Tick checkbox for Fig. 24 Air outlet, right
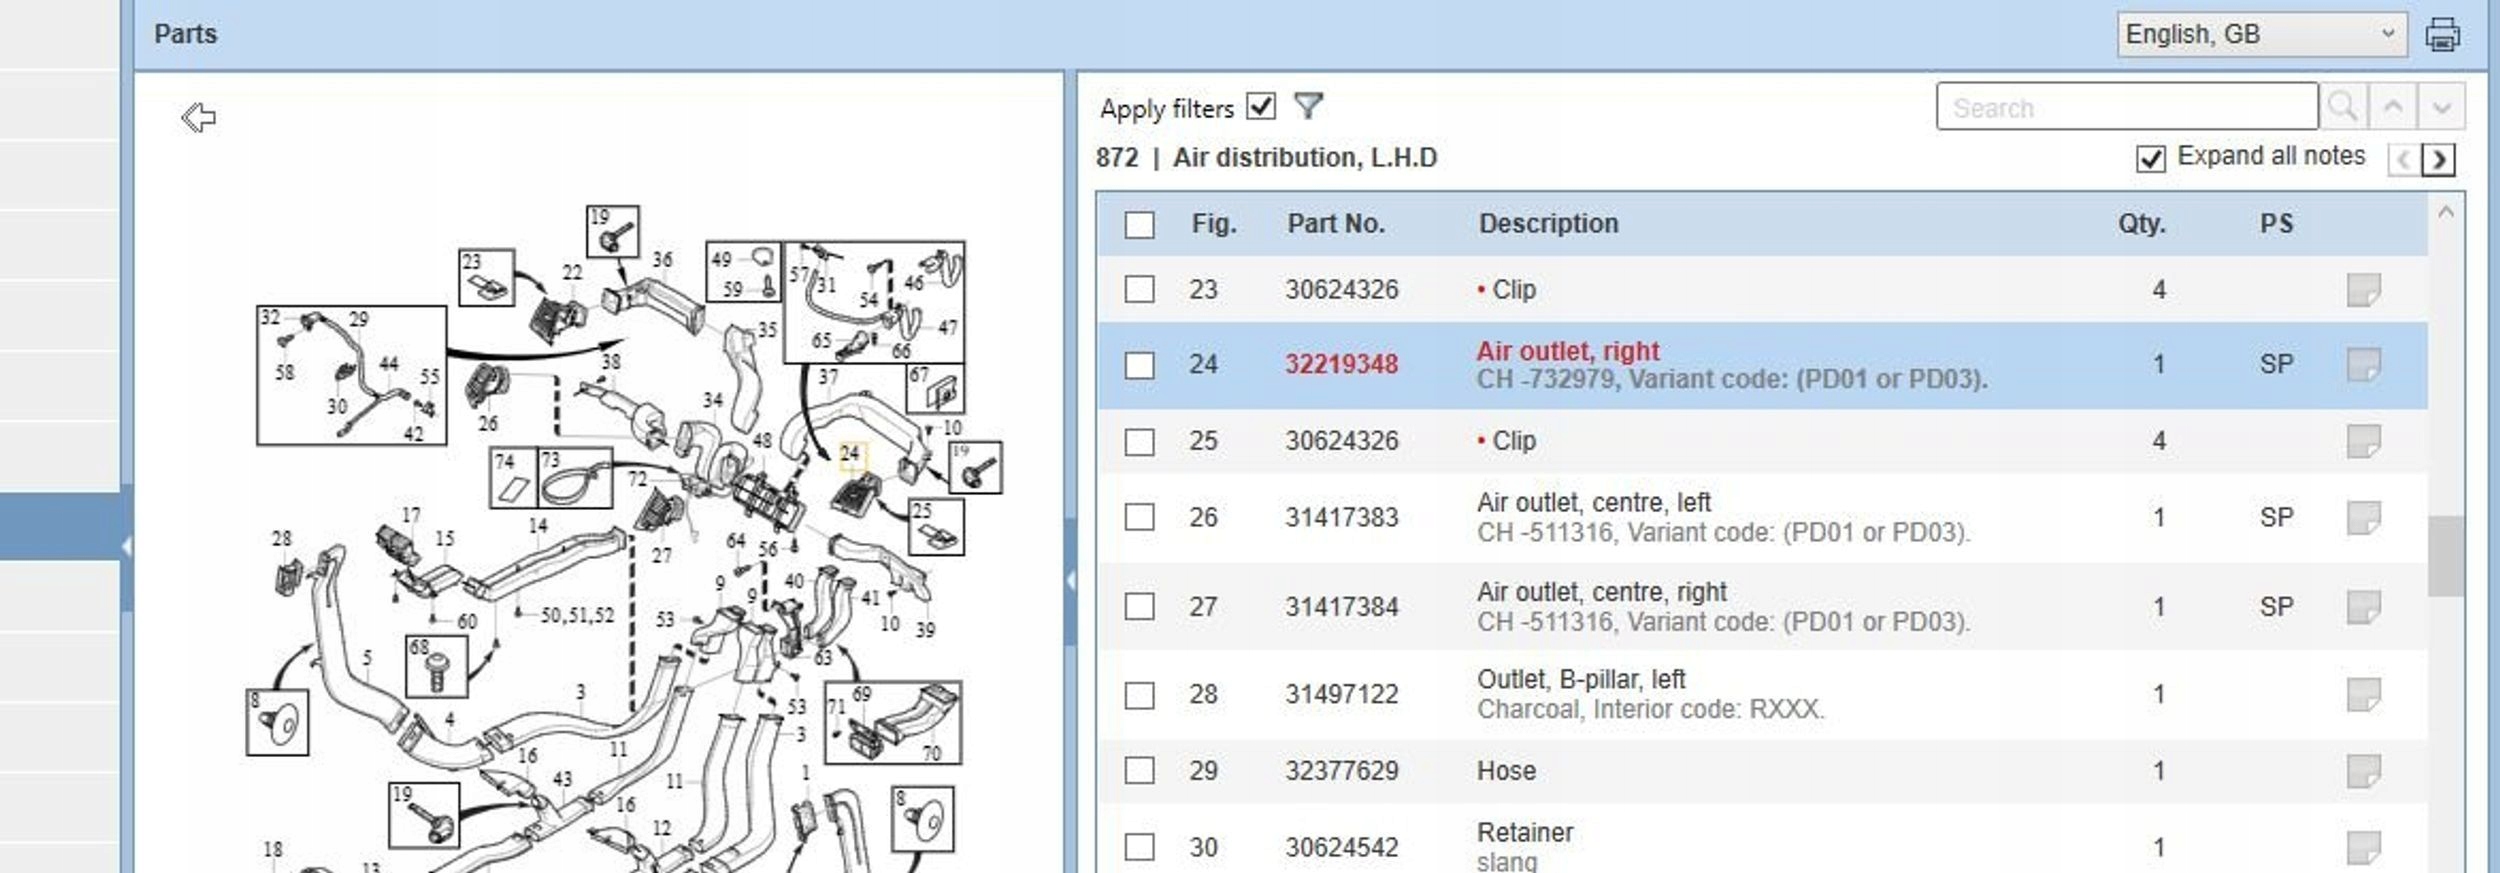 click(1139, 365)
